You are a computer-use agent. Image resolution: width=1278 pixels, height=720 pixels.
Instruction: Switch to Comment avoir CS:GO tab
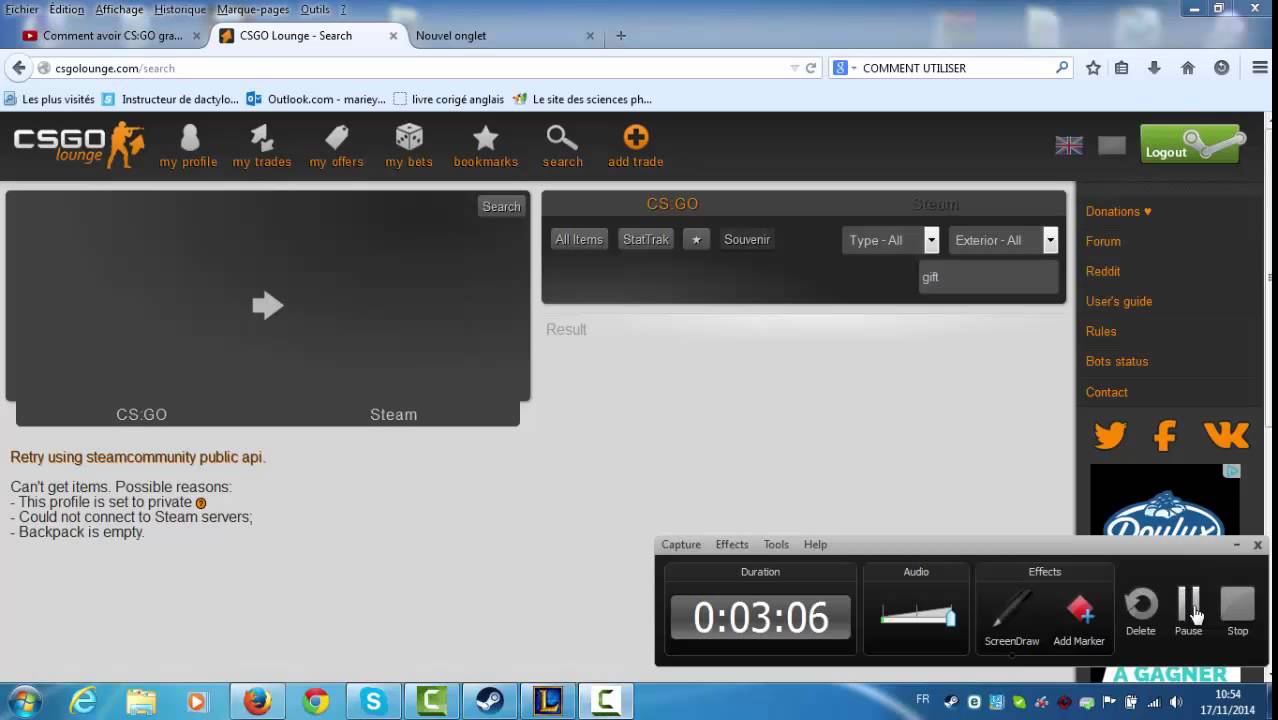pyautogui.click(x=113, y=36)
